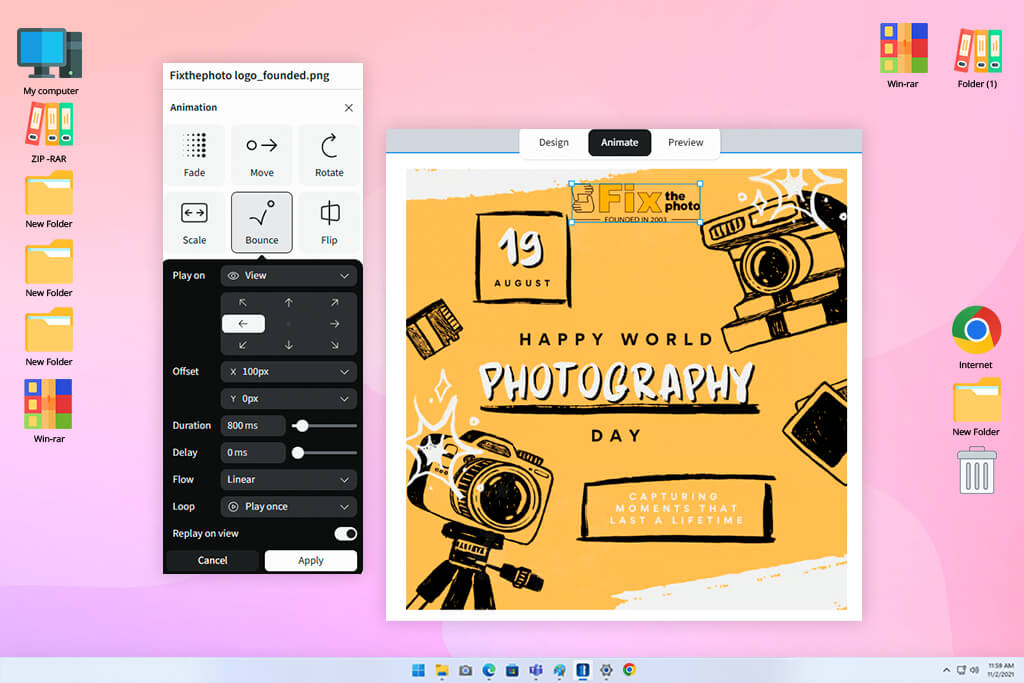The width and height of the screenshot is (1024, 683).
Task: Open the Windows Start menu
Action: click(419, 670)
